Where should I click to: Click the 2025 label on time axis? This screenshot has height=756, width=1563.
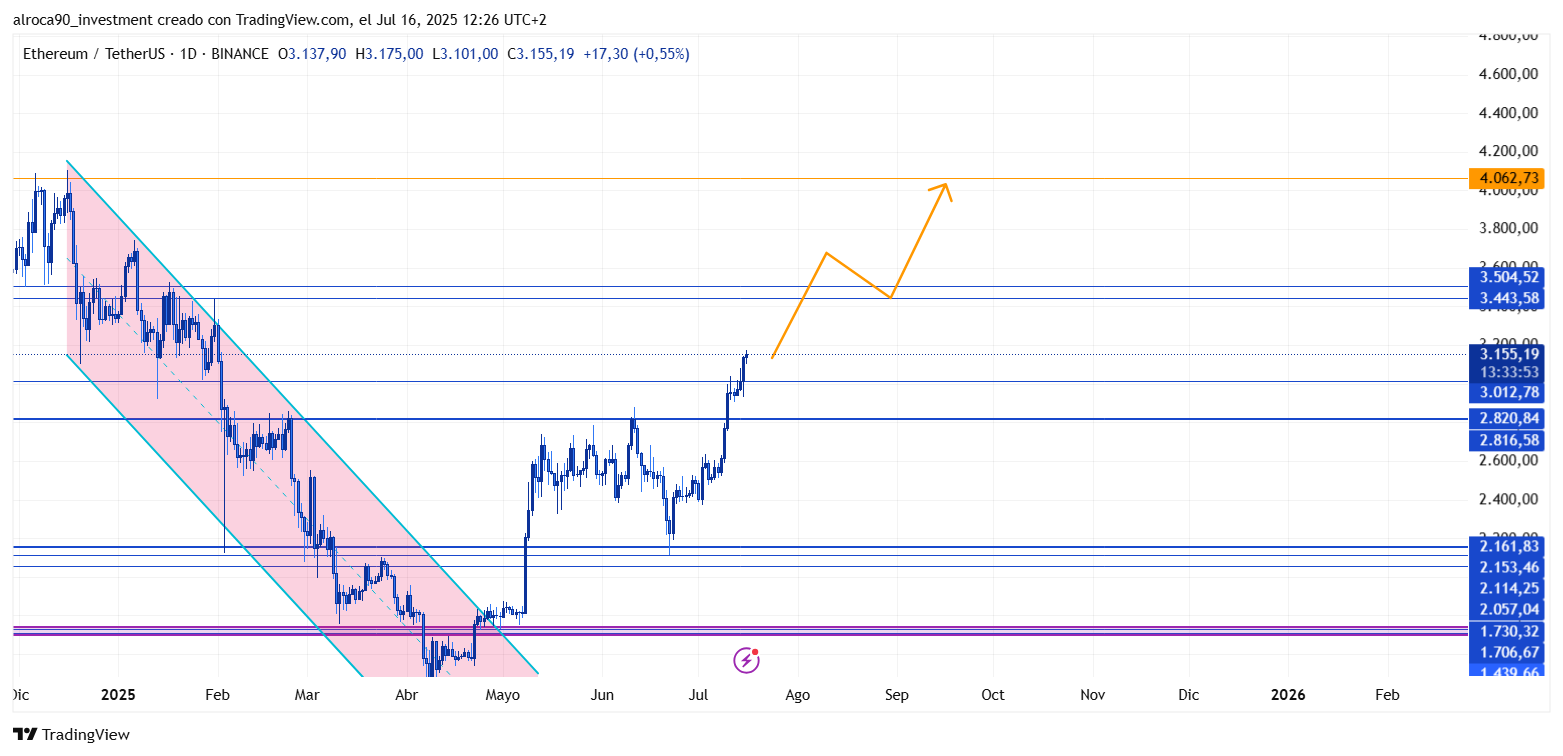point(118,695)
